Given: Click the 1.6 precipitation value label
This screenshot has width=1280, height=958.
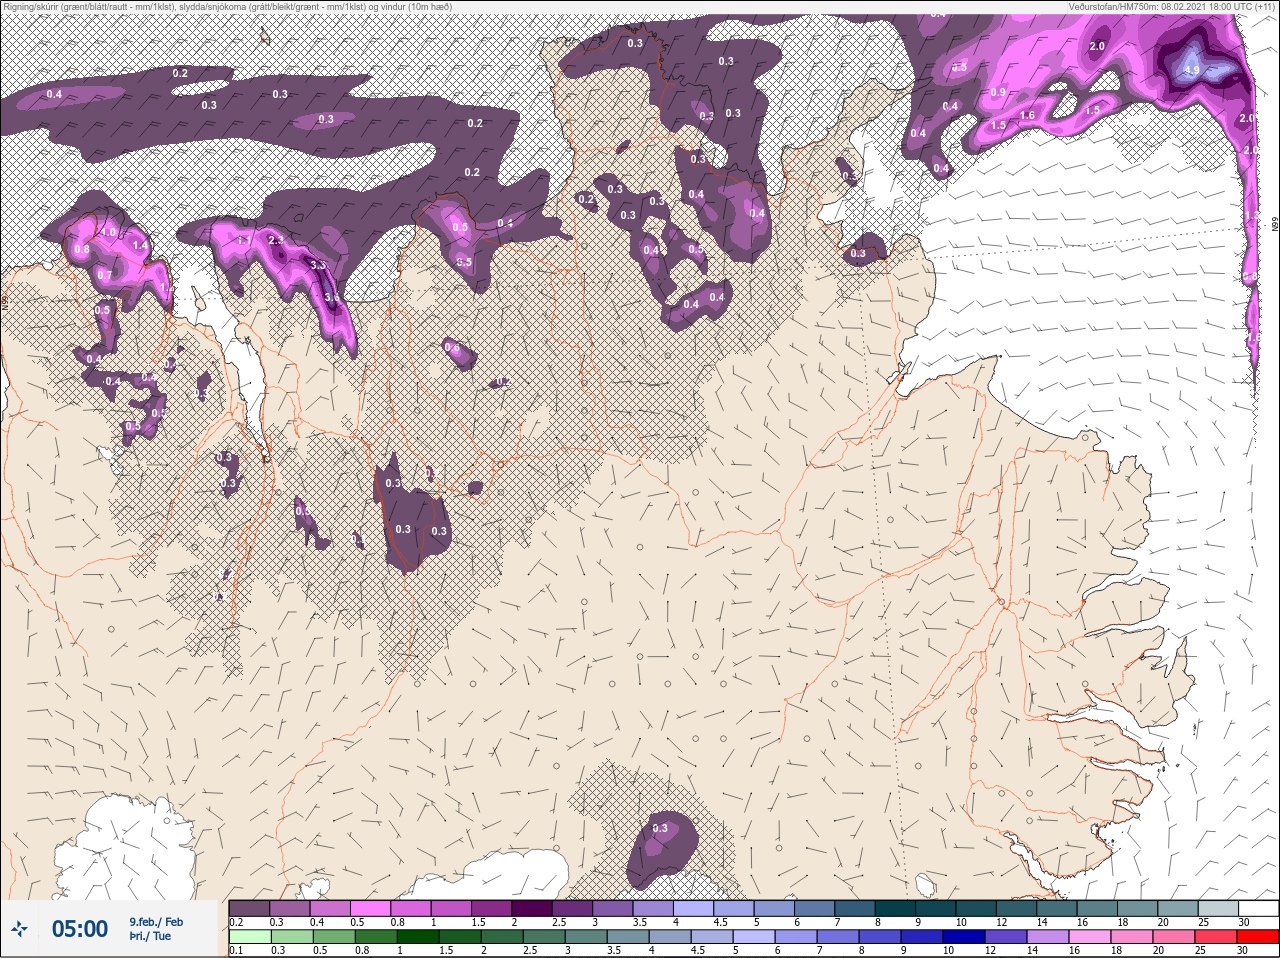Looking at the screenshot, I should click(1027, 115).
